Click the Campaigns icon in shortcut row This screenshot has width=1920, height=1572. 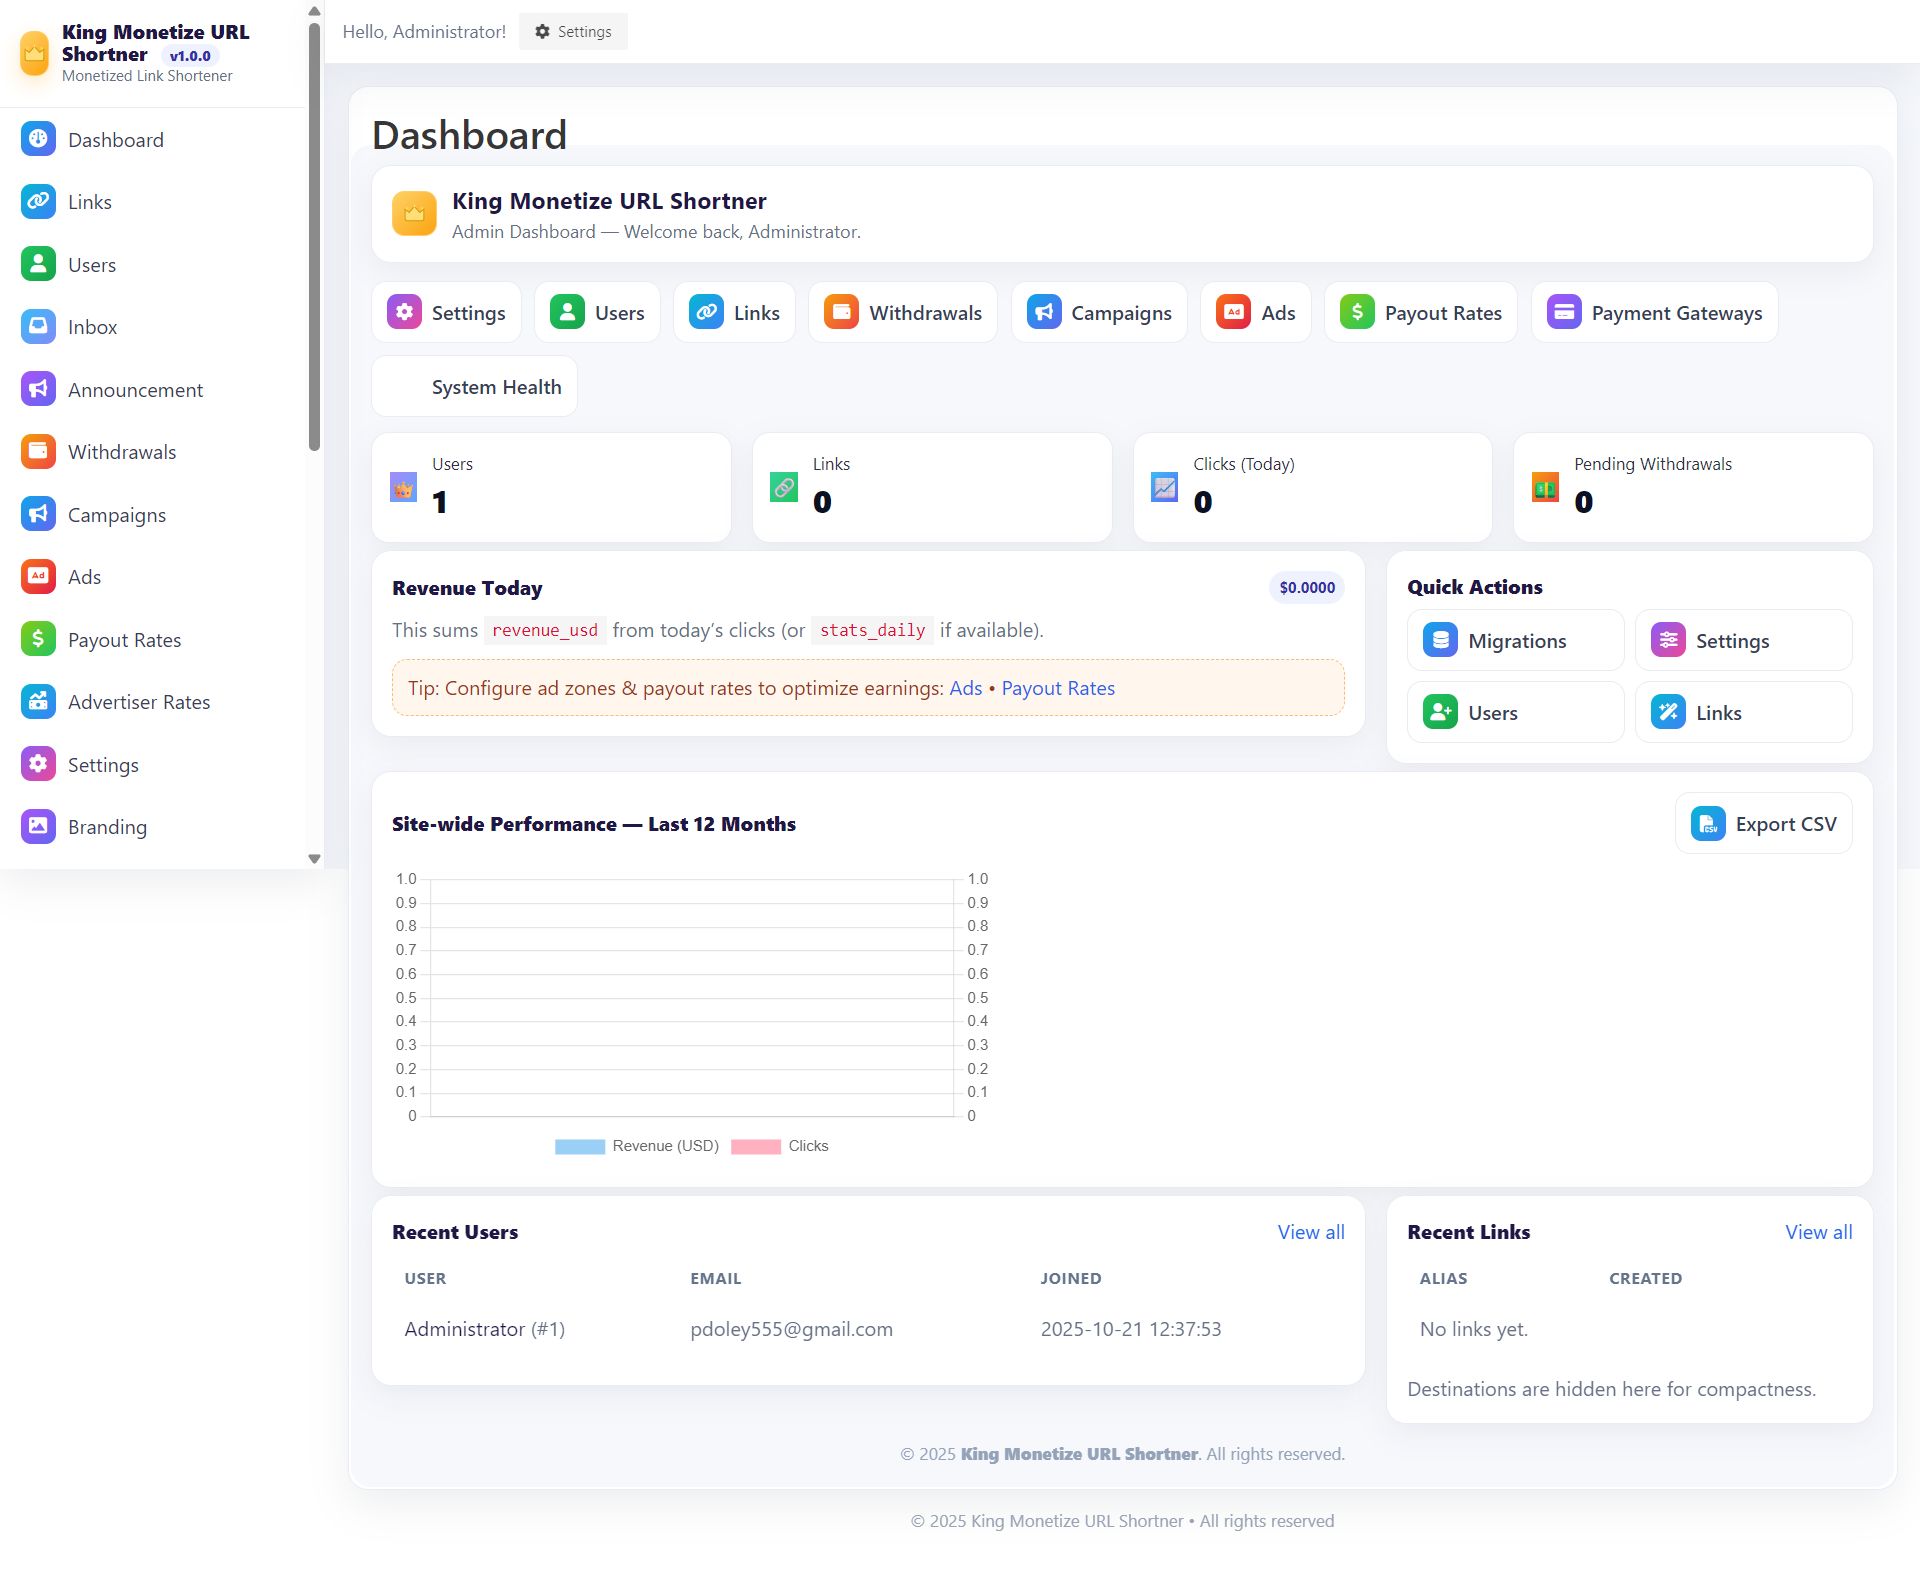[x=1043, y=313]
